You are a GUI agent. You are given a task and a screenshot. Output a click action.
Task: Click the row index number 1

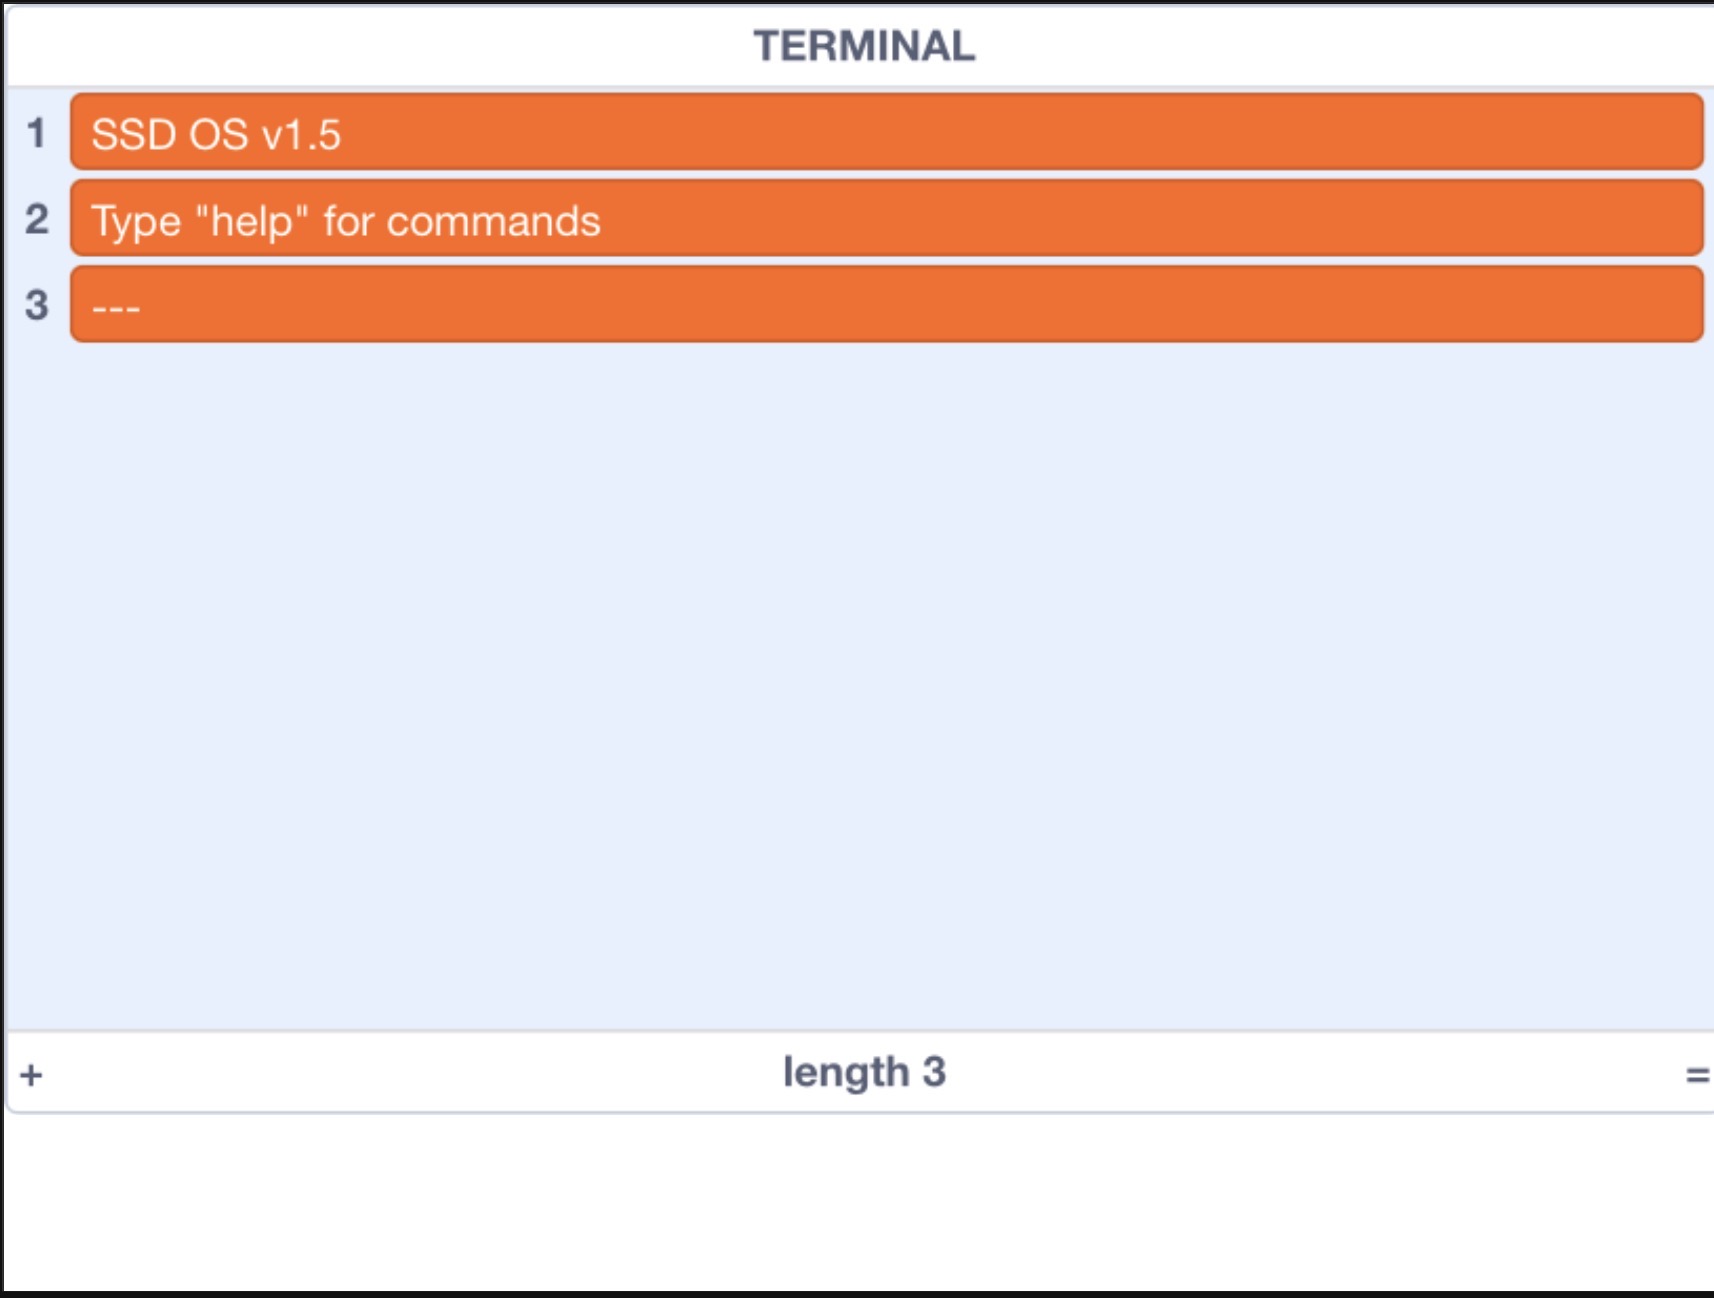37,133
